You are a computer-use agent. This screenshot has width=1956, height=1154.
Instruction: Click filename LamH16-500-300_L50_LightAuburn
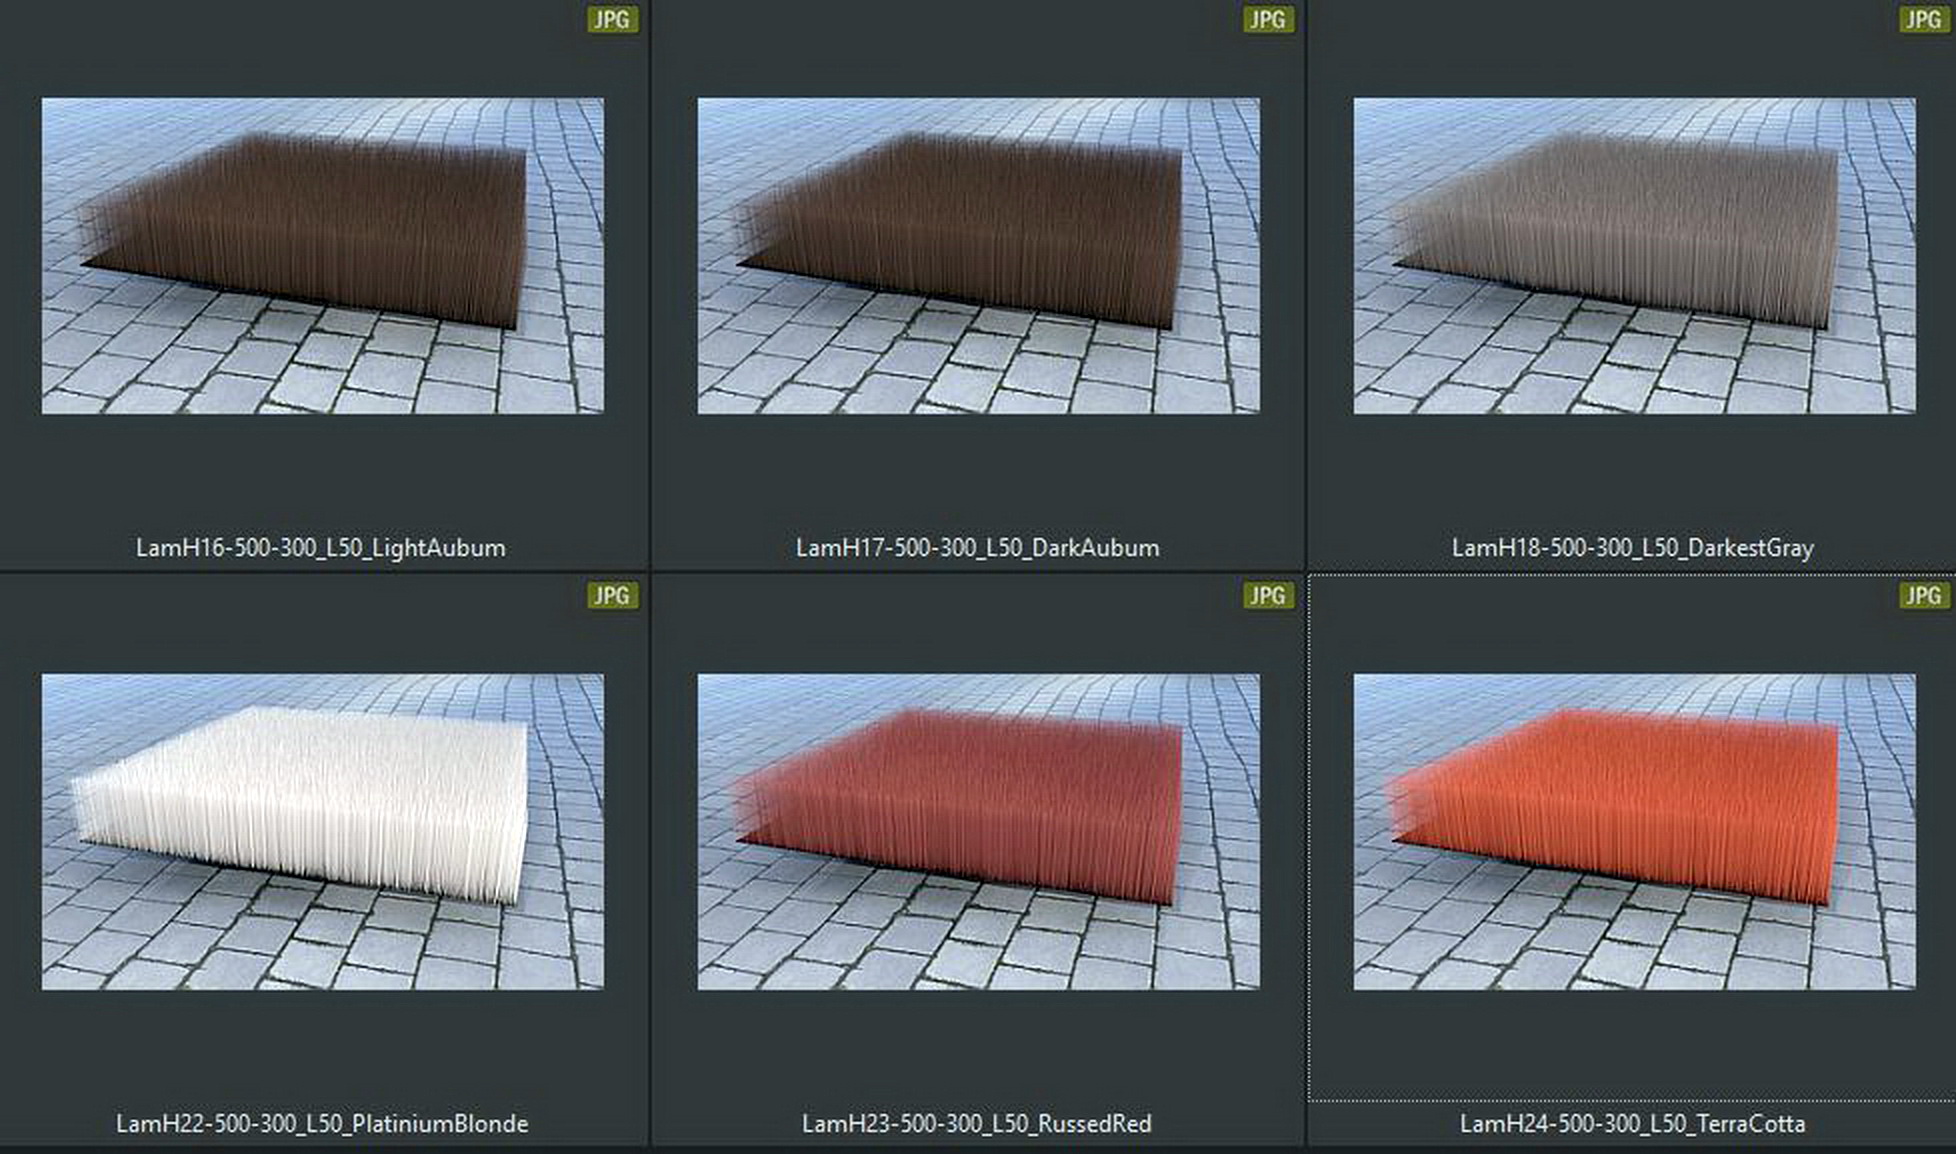point(320,548)
